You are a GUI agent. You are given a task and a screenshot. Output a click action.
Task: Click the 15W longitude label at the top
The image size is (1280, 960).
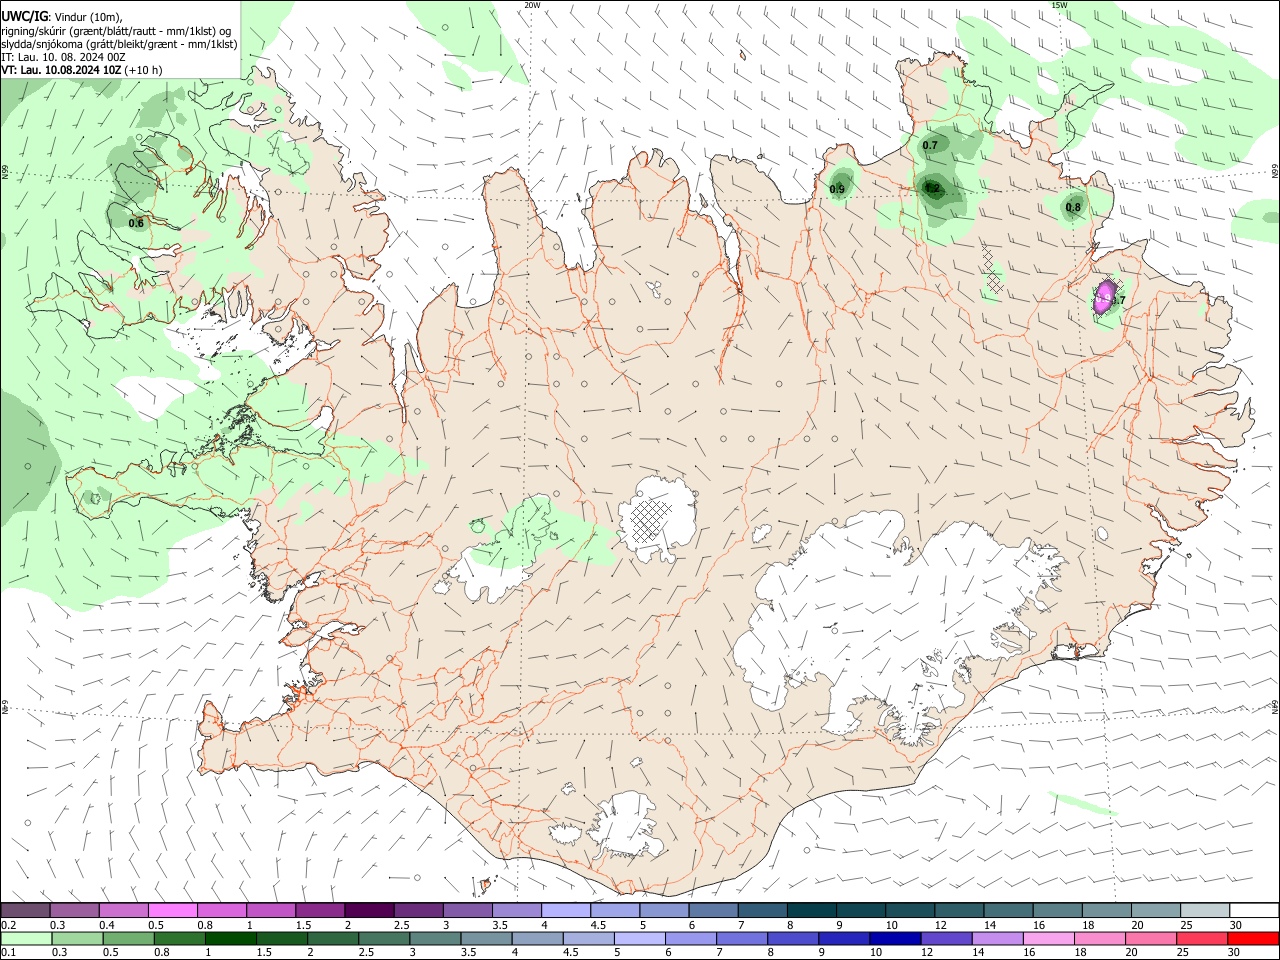pyautogui.click(x=1059, y=5)
